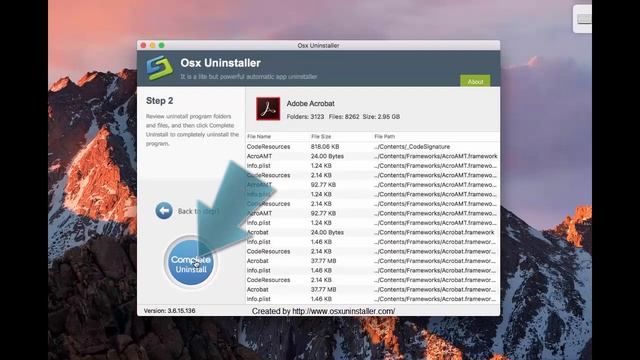Click the Complete Uninstall button
Viewport: 640px width, 360px height.
191,262
